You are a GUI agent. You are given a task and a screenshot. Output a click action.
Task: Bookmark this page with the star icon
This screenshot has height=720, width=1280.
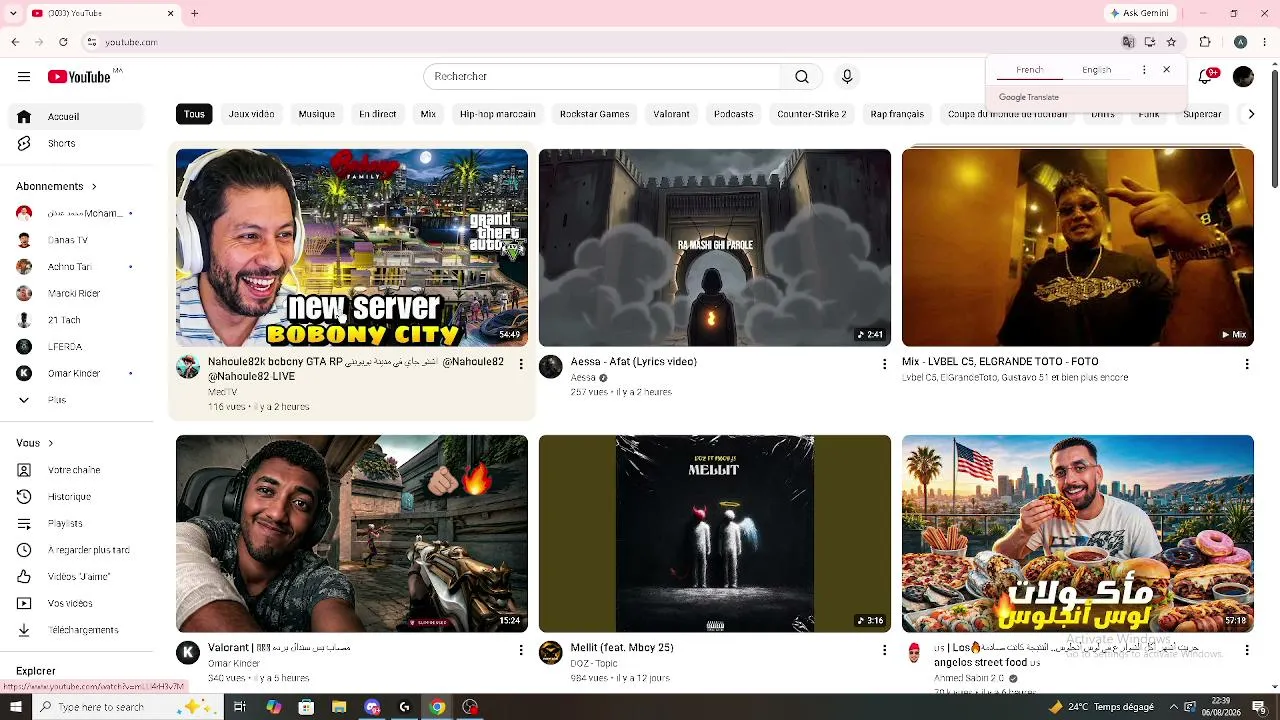click(x=1171, y=42)
